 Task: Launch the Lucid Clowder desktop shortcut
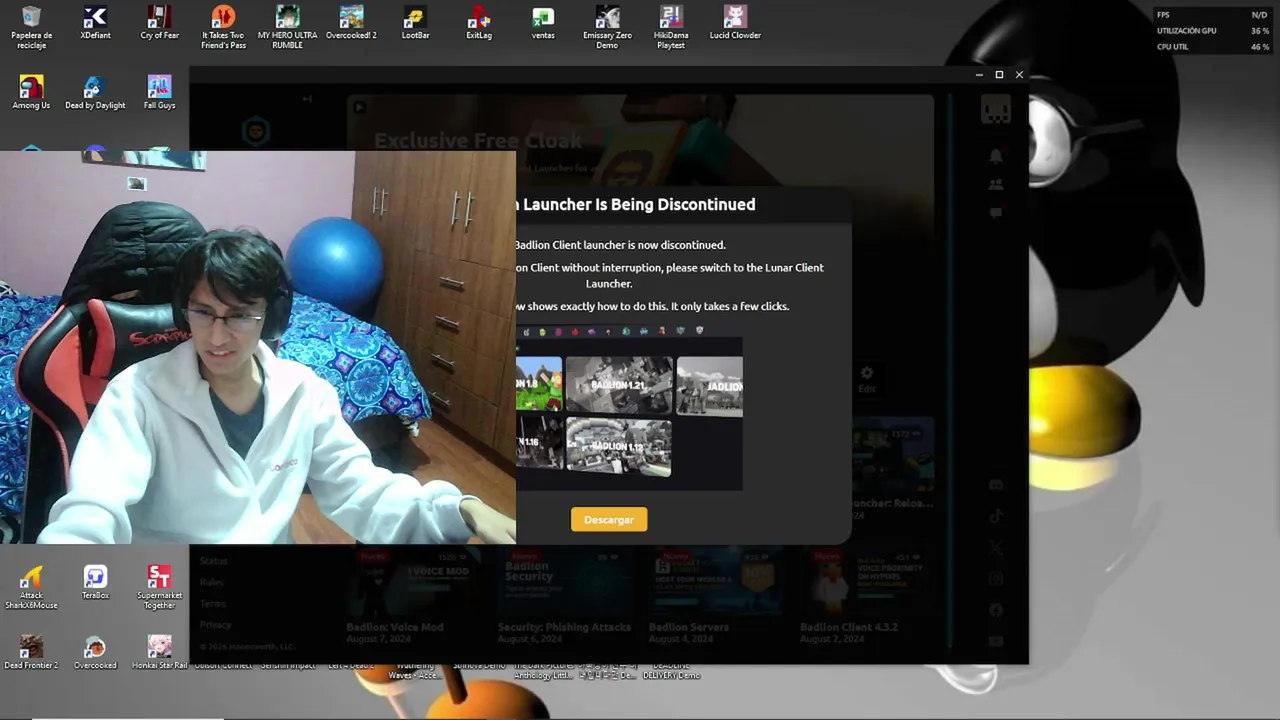tap(735, 23)
